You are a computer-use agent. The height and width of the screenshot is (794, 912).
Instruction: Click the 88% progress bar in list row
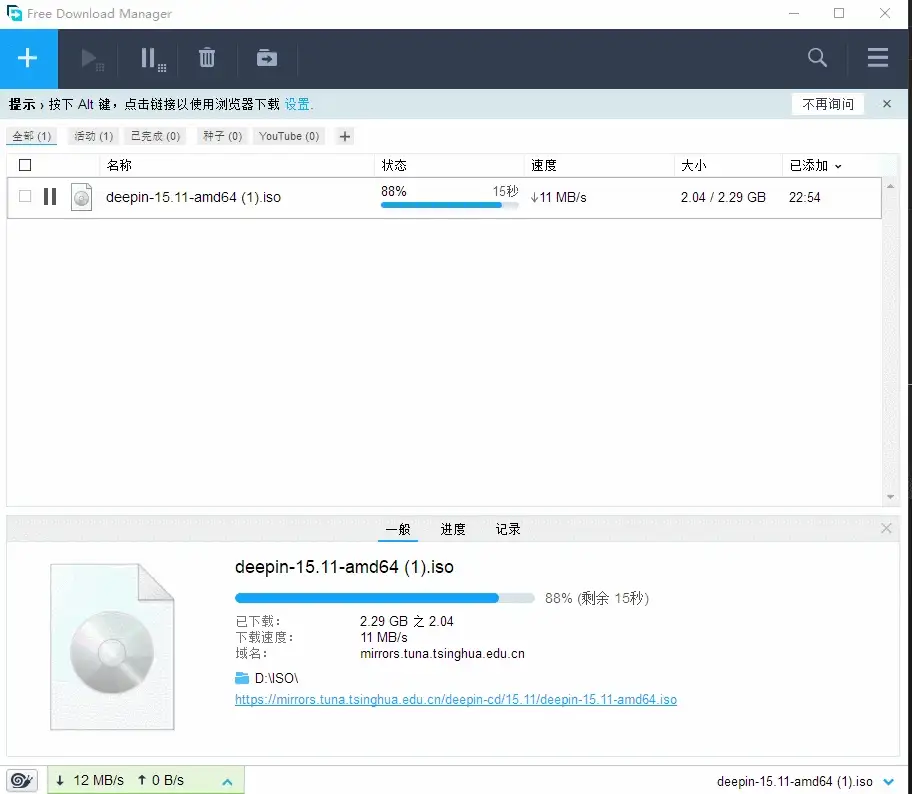click(450, 205)
